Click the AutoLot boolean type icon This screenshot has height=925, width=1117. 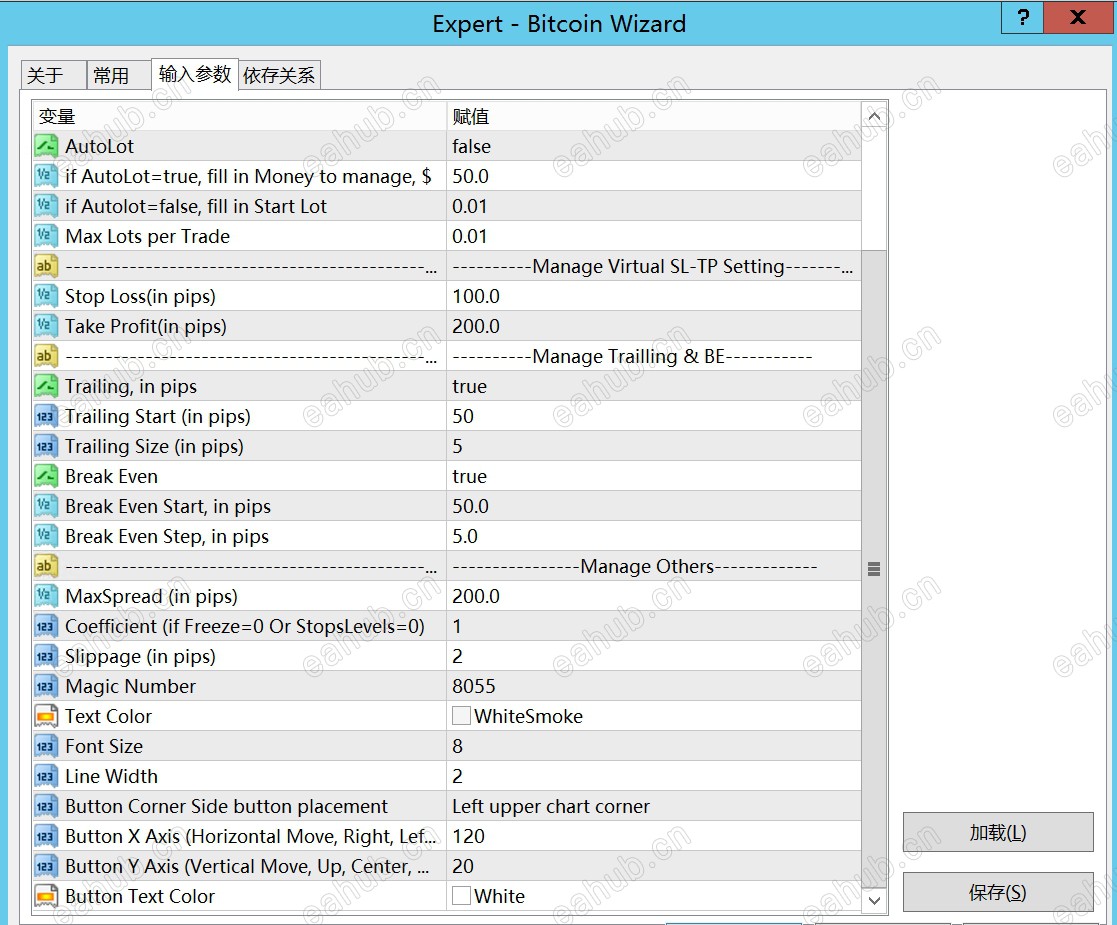[x=46, y=146]
